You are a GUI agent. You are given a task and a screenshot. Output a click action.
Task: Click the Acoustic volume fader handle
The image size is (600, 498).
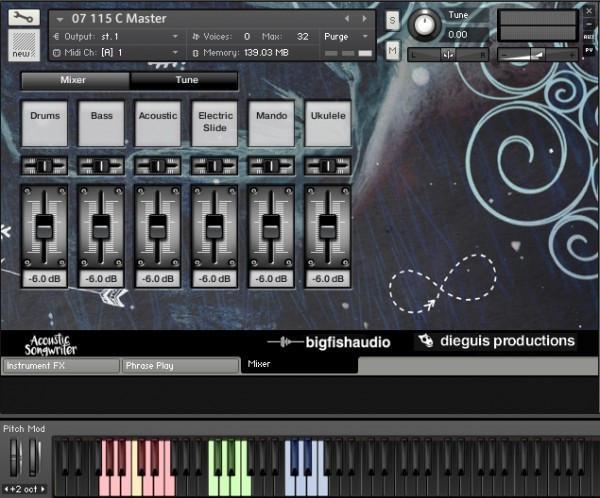(x=158, y=227)
